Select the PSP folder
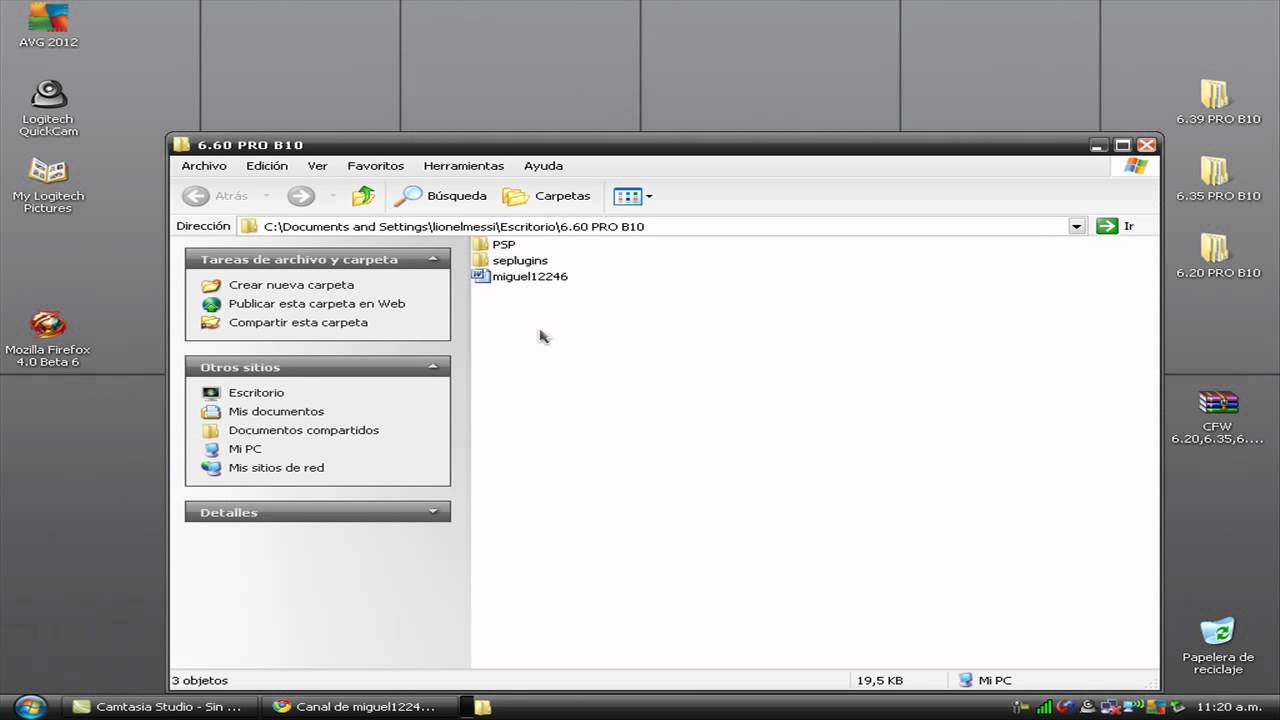The height and width of the screenshot is (720, 1280). coord(494,244)
